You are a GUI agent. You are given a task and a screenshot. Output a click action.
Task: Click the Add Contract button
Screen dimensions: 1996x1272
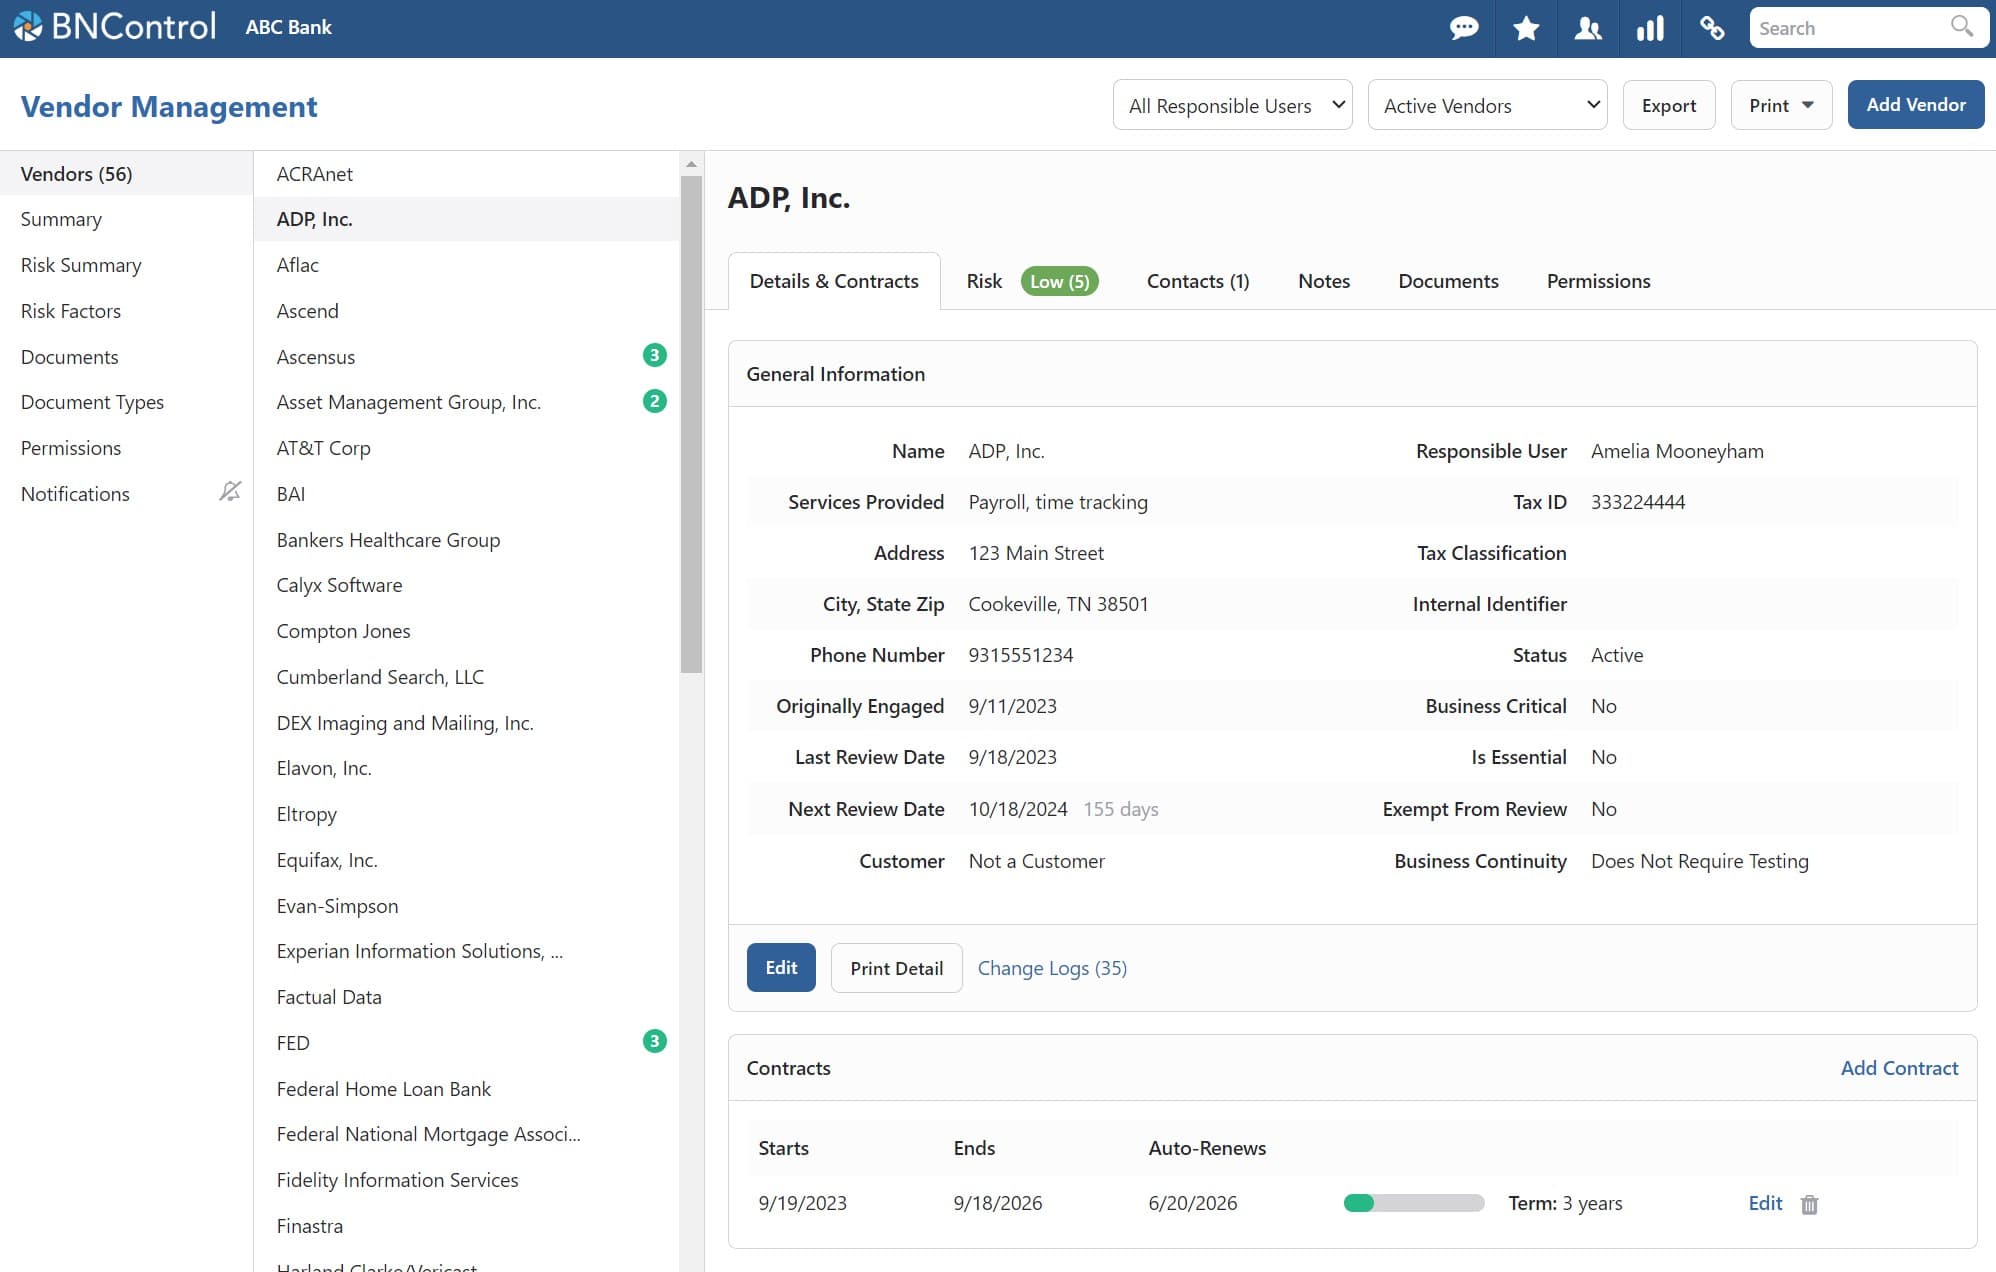1899,1067
